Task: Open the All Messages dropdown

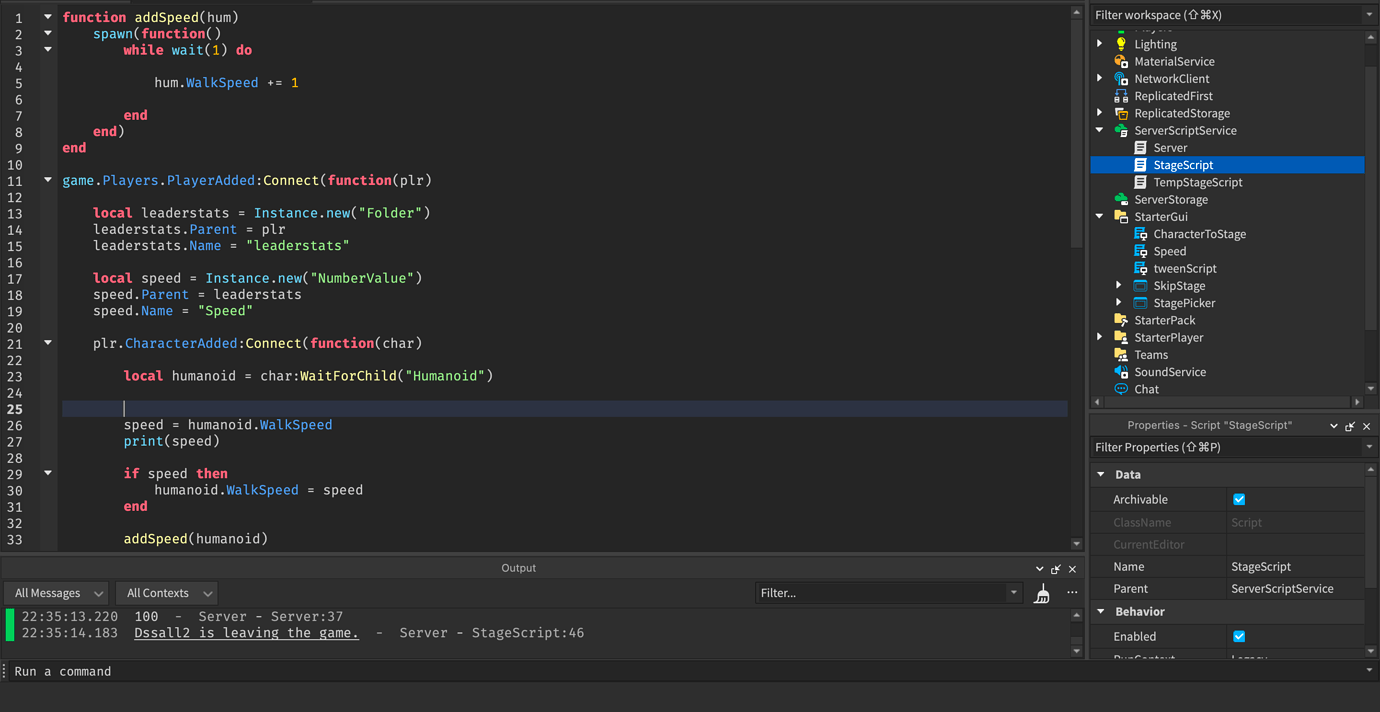Action: coord(55,592)
